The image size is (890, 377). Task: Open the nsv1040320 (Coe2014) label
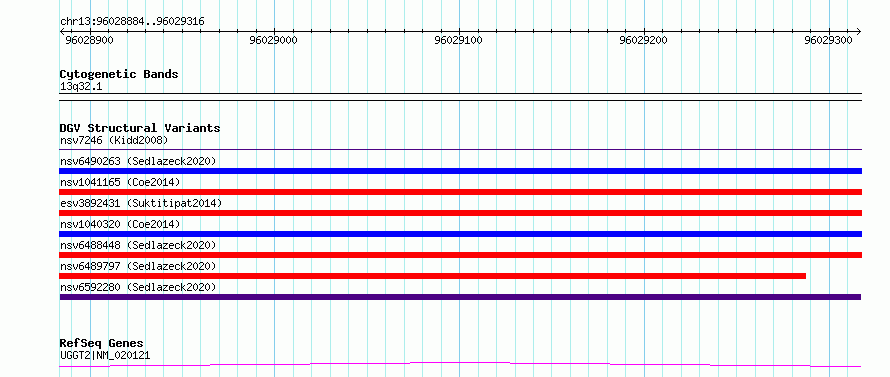point(120,224)
